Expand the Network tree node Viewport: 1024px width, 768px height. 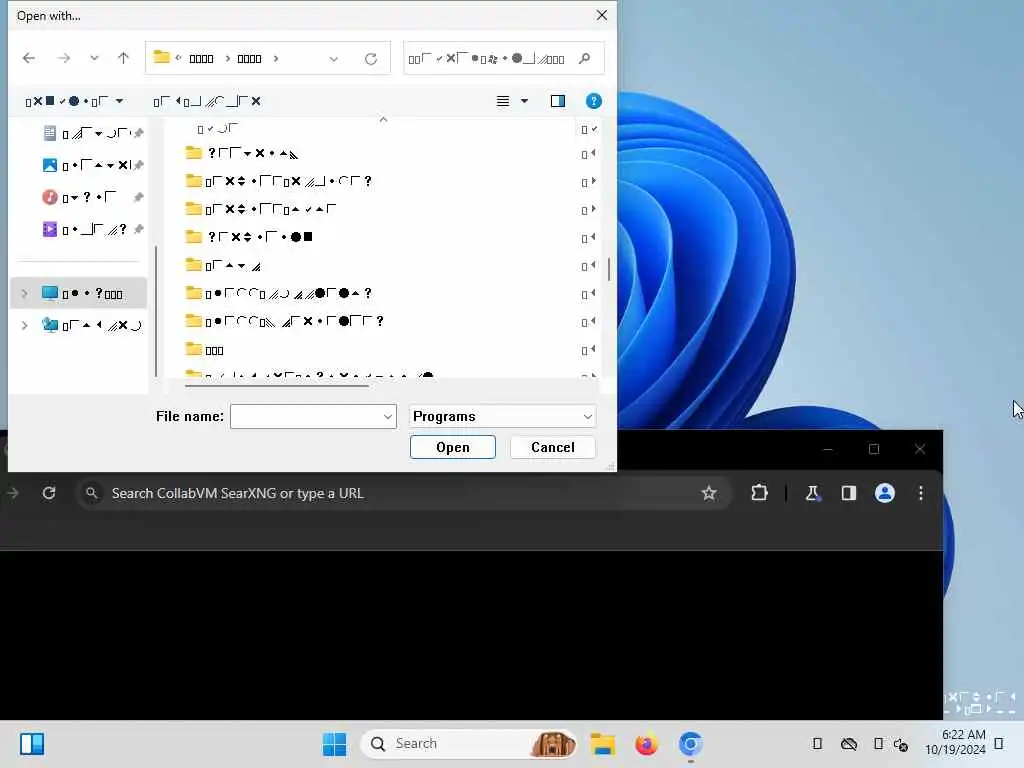pos(25,325)
